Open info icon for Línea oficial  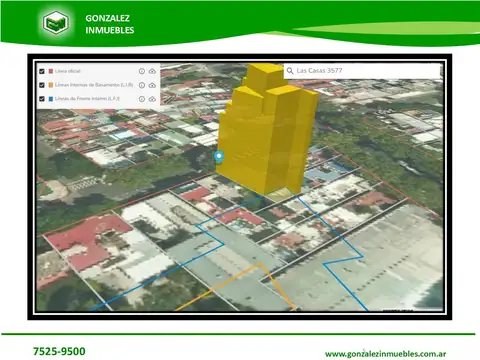(142, 71)
